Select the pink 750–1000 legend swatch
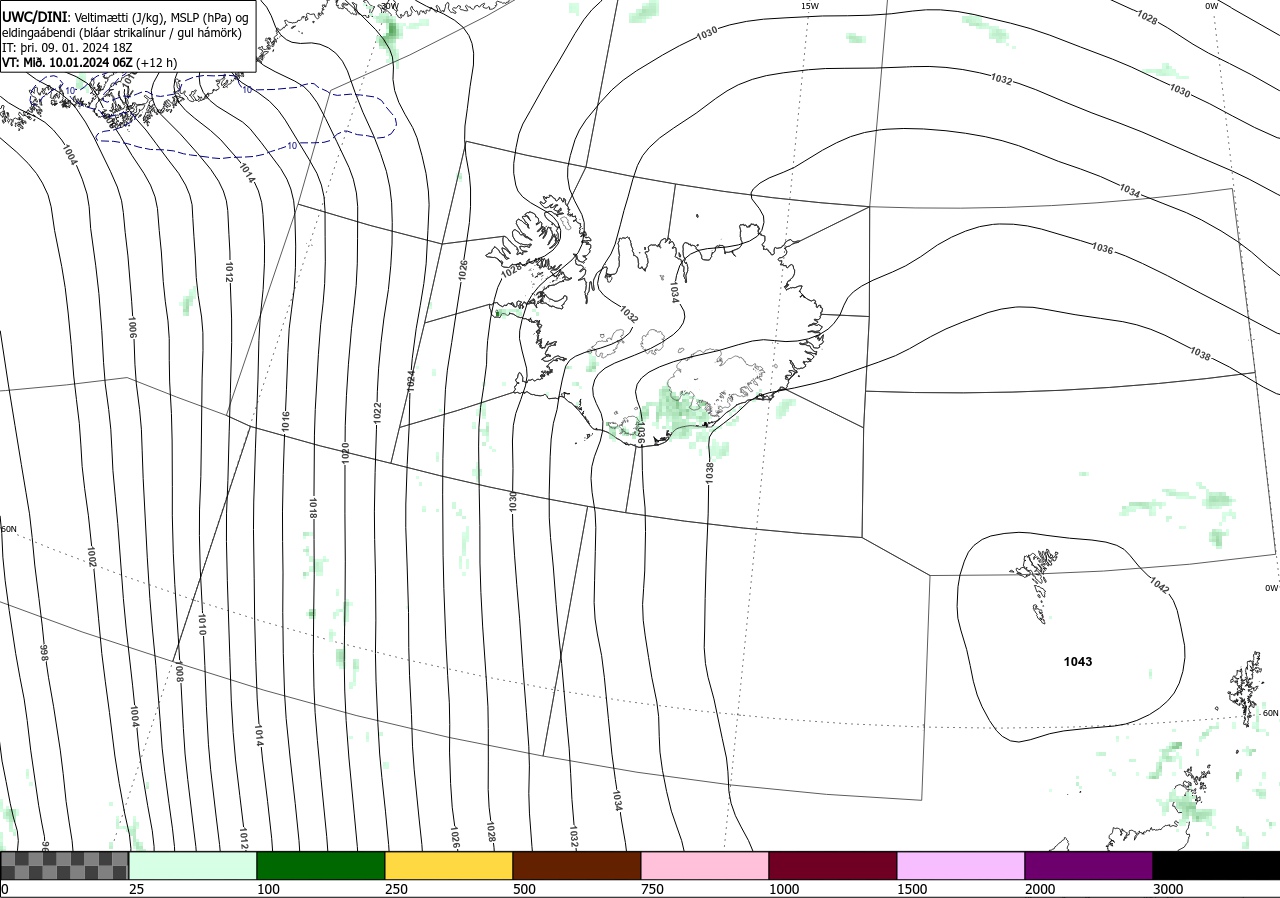The image size is (1280, 898). point(705,865)
